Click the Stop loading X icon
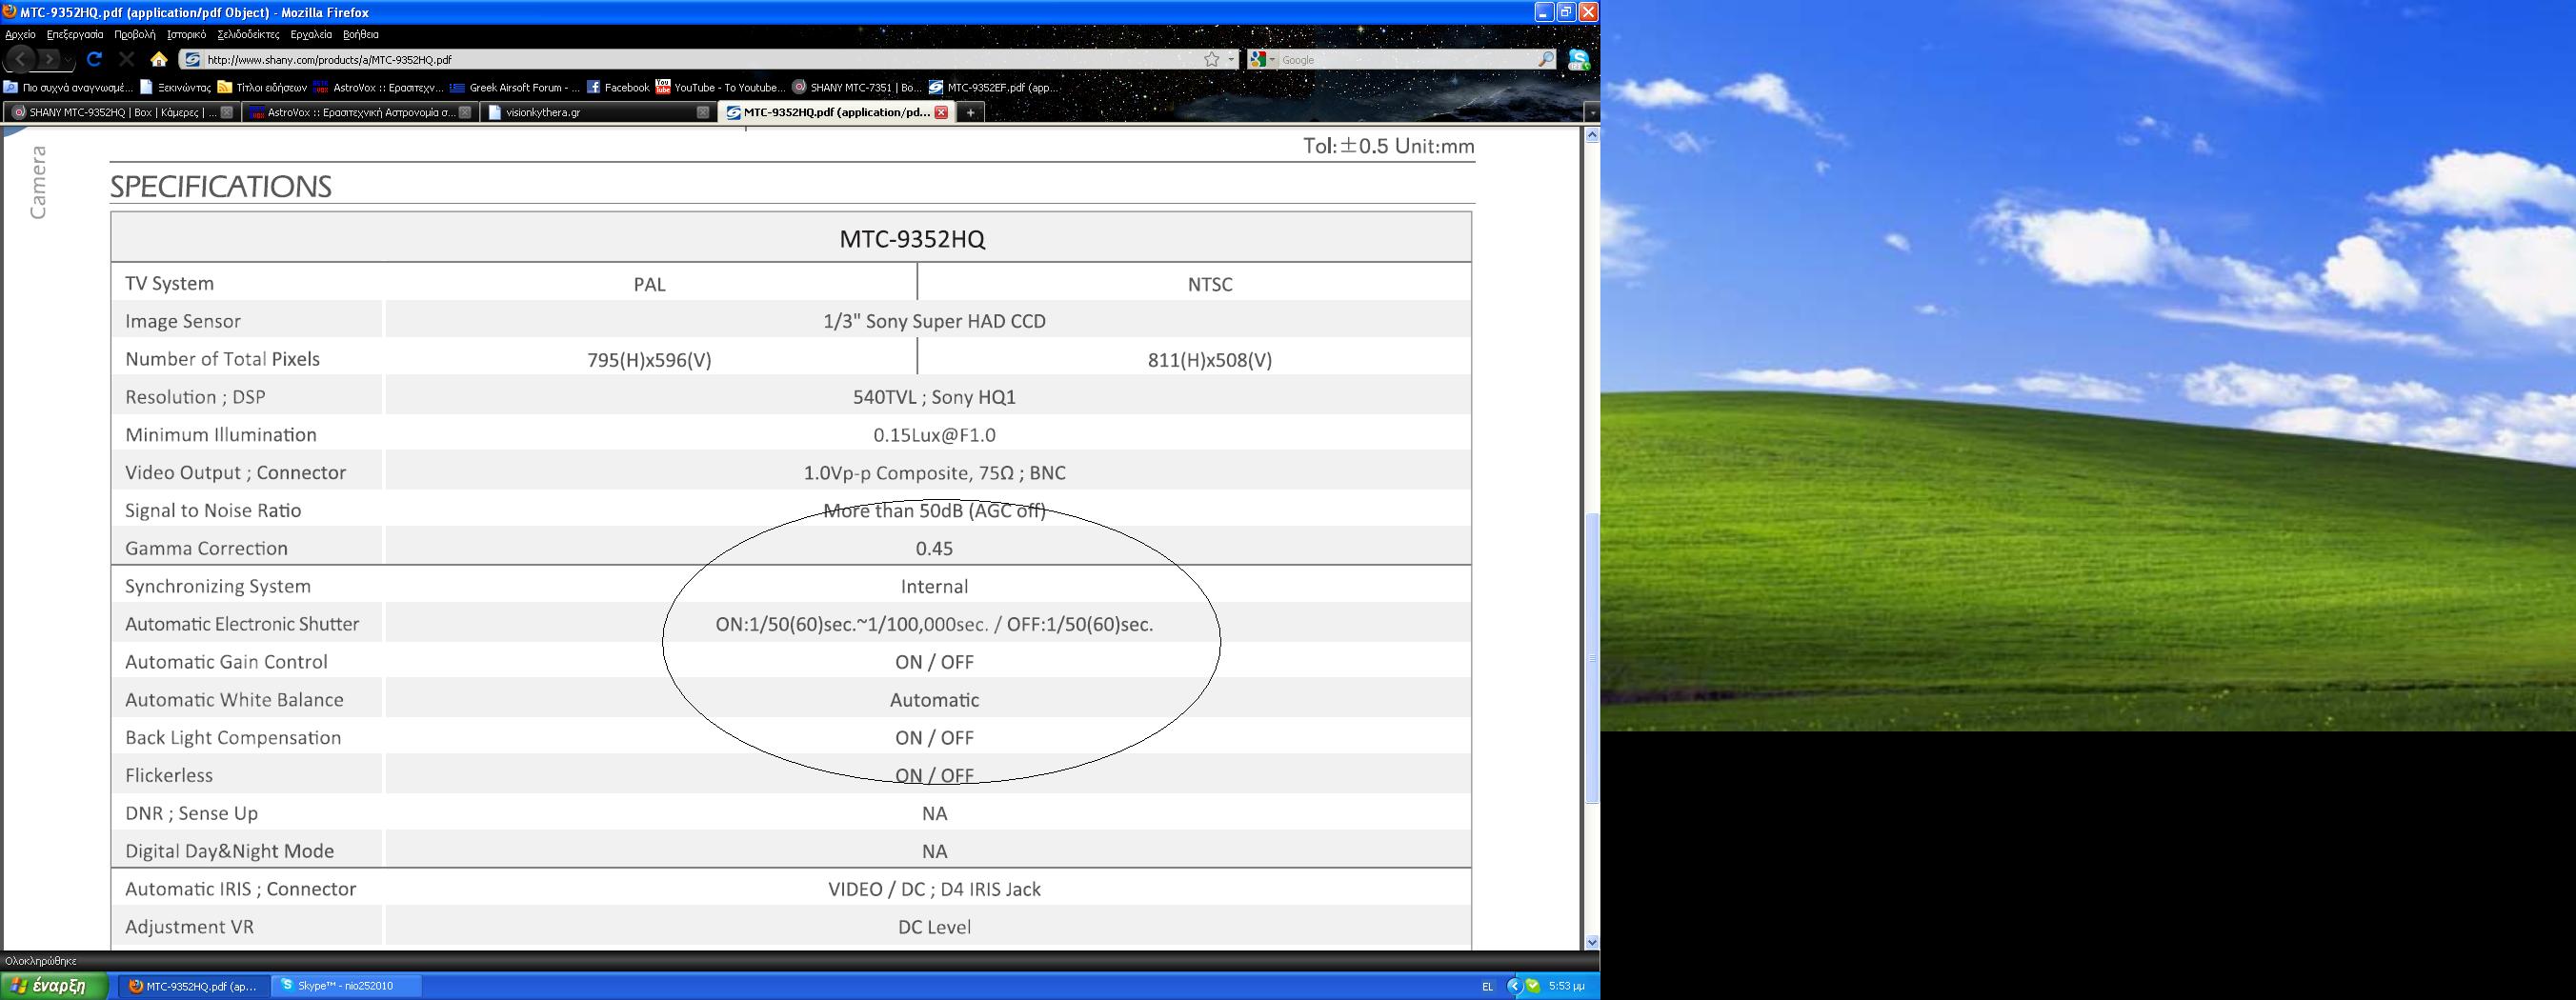This screenshot has height=1000, width=2576. click(x=126, y=60)
